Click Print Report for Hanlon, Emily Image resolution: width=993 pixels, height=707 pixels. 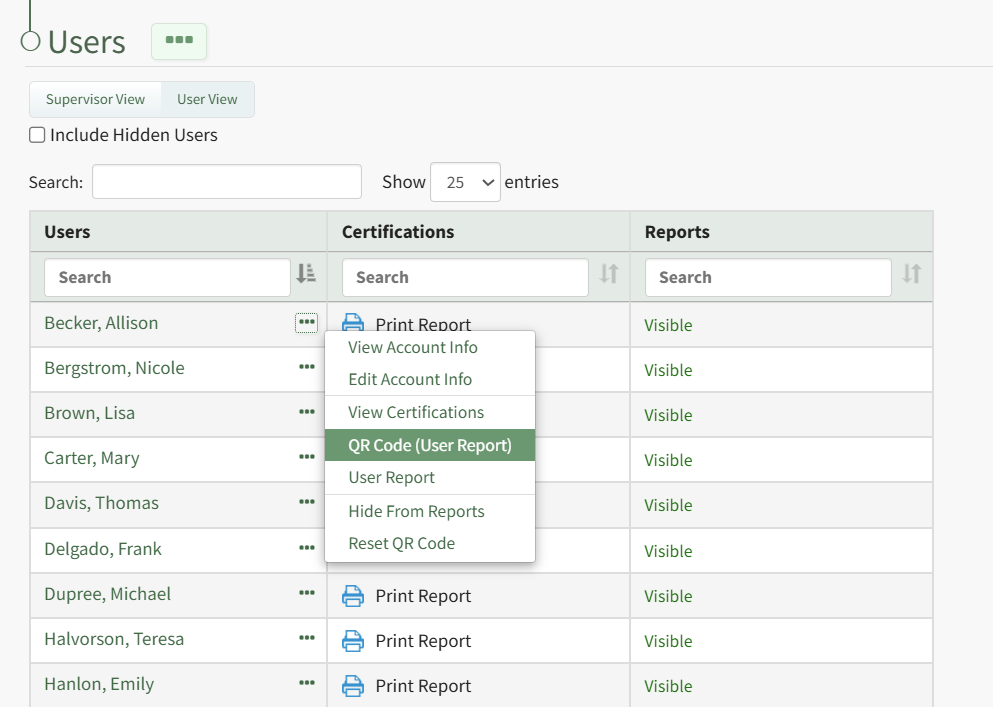click(423, 686)
